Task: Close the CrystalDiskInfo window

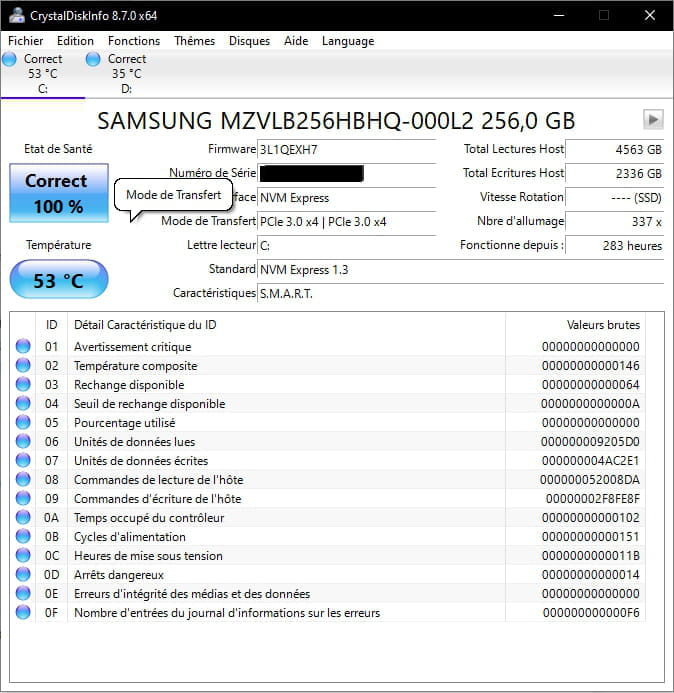Action: point(650,15)
